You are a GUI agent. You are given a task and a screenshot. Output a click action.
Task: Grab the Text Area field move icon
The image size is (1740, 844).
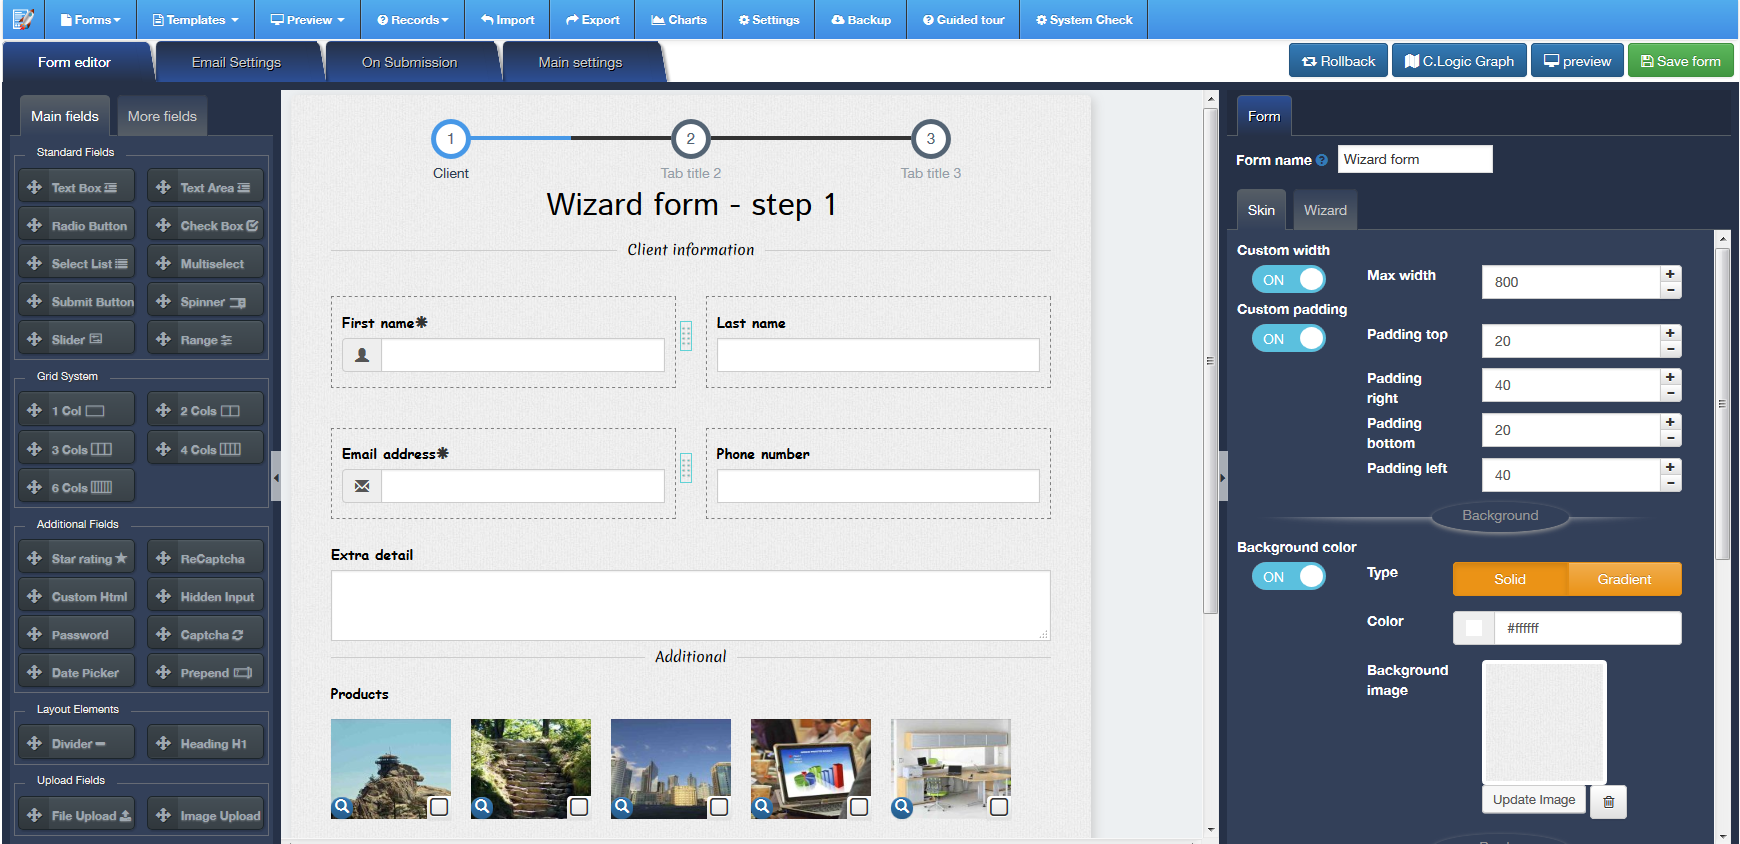(164, 188)
